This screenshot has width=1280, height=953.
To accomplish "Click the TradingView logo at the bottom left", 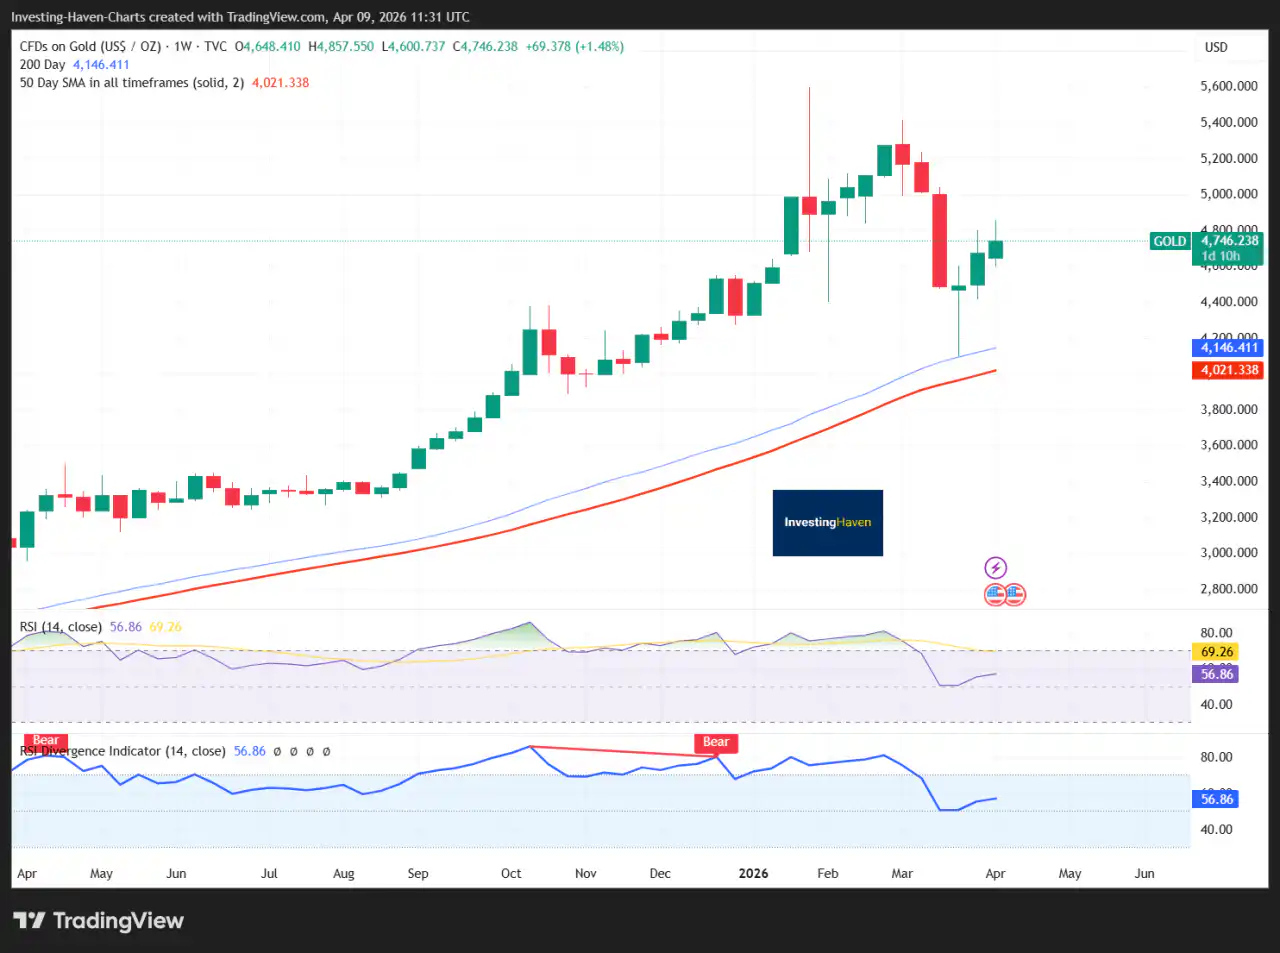I will [98, 920].
